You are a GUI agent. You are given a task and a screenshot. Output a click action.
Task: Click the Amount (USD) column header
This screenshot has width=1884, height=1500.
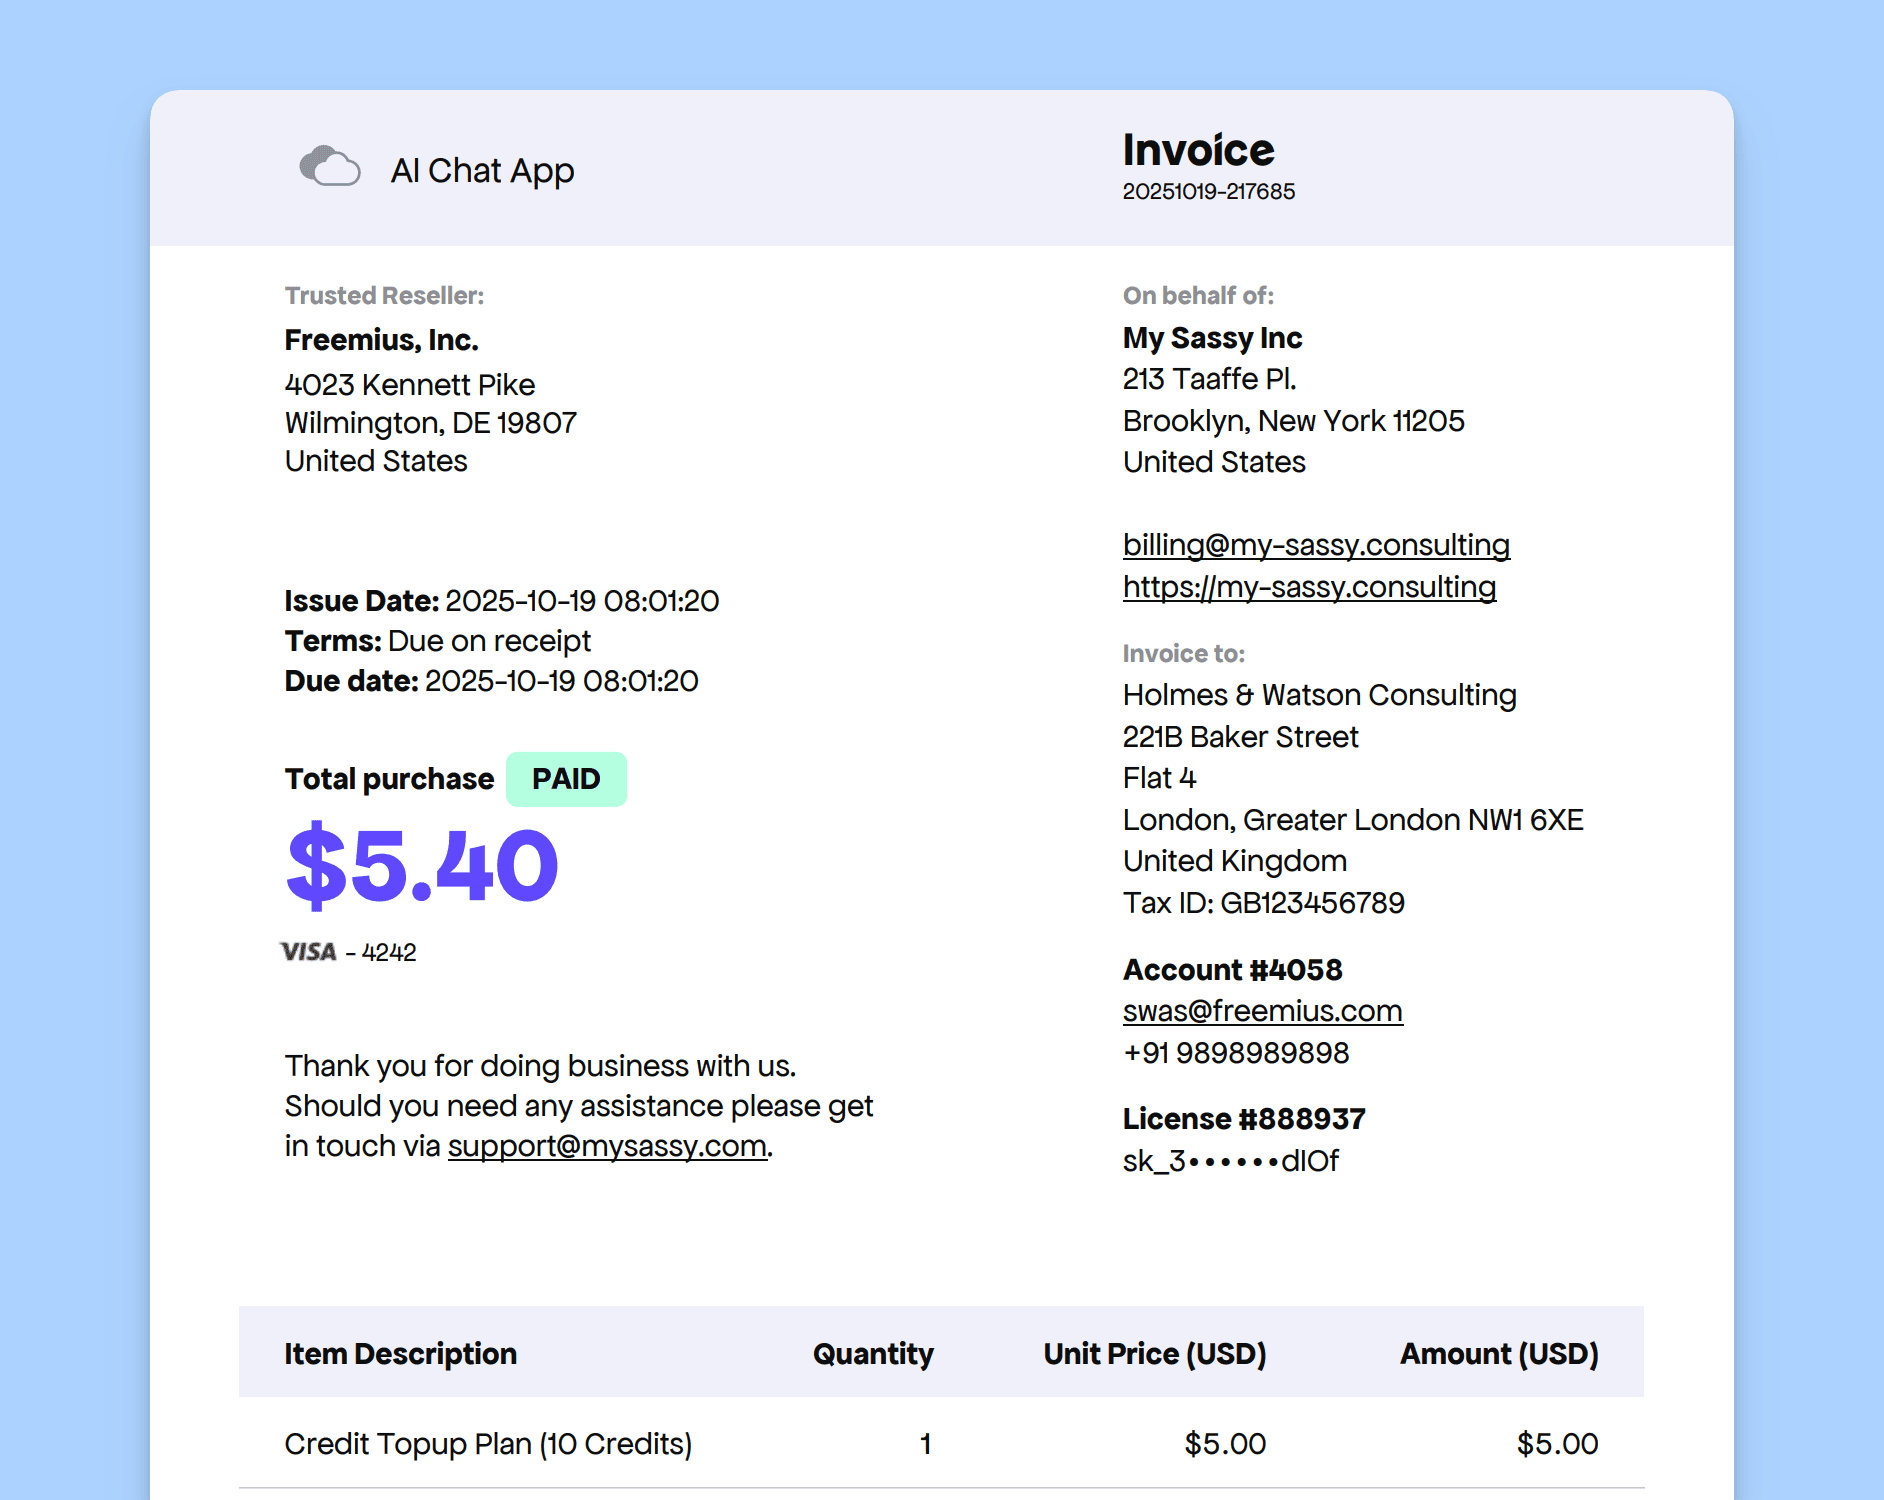[x=1498, y=1354]
